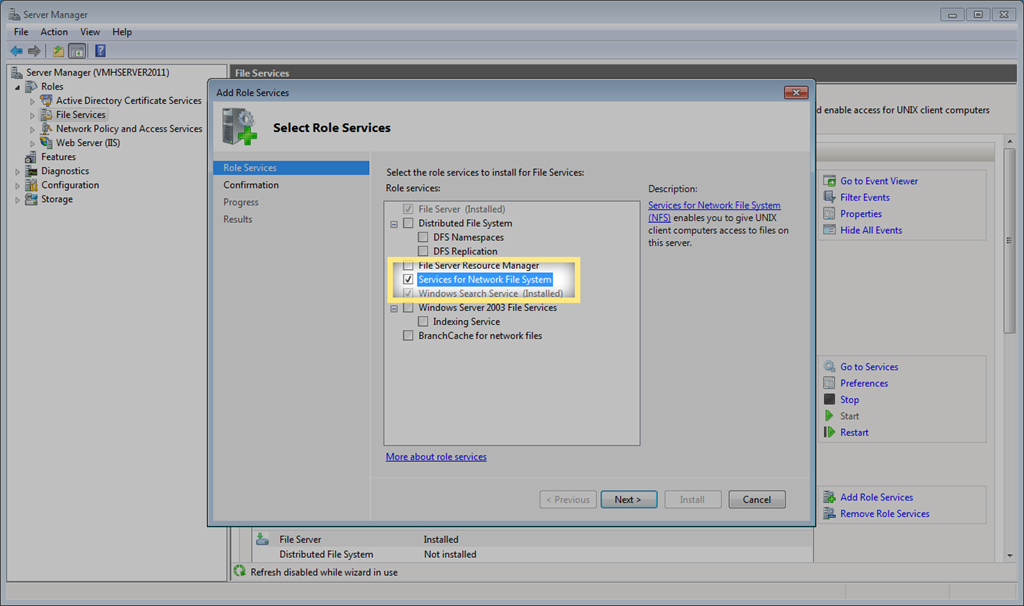Click the Properties icon in actions pane

pyautogui.click(x=829, y=214)
